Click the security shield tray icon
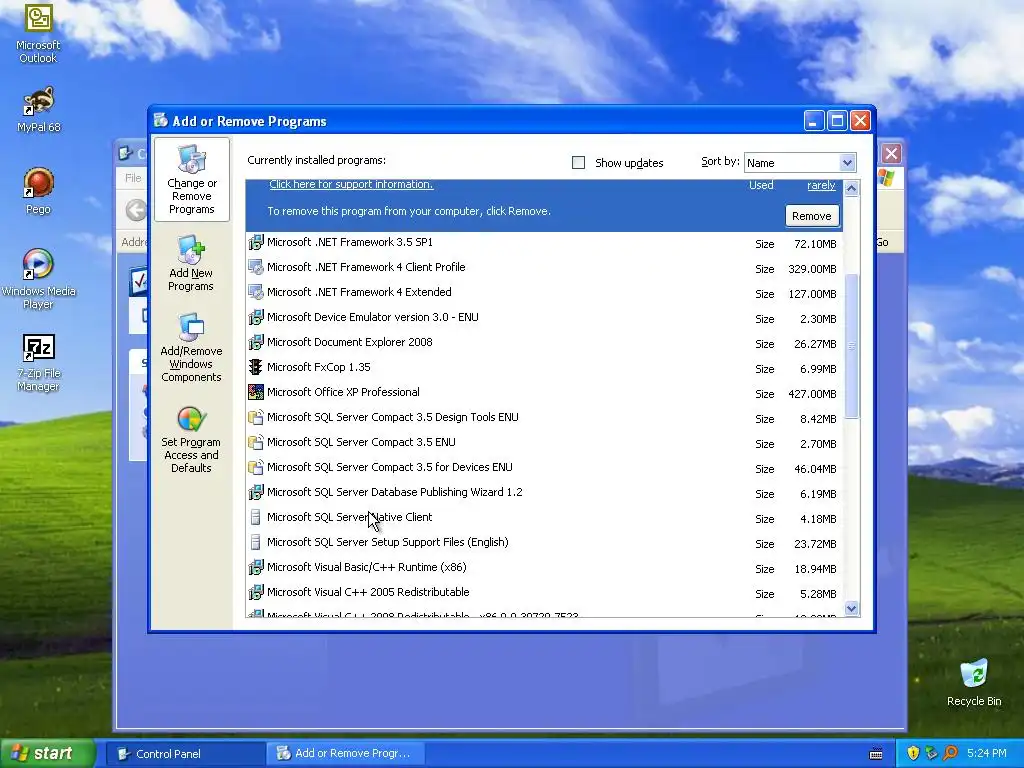The height and width of the screenshot is (768, 1024). (x=913, y=754)
